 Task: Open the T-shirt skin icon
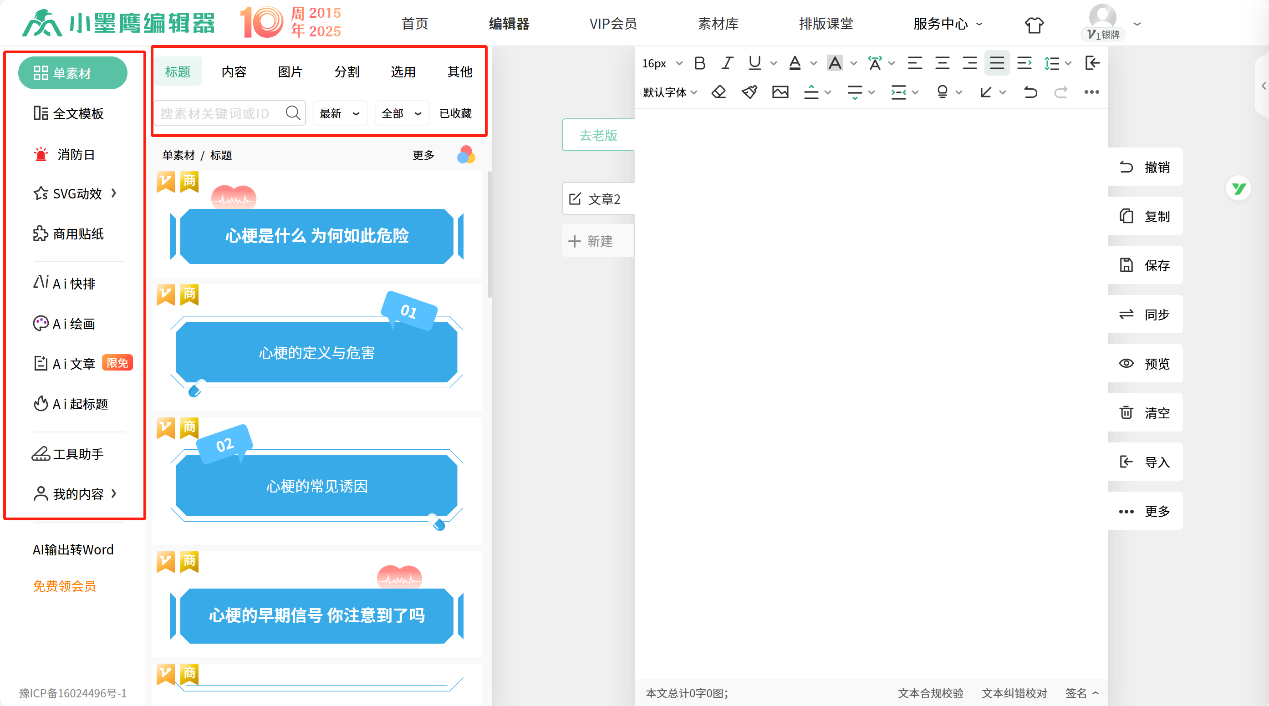[1034, 24]
